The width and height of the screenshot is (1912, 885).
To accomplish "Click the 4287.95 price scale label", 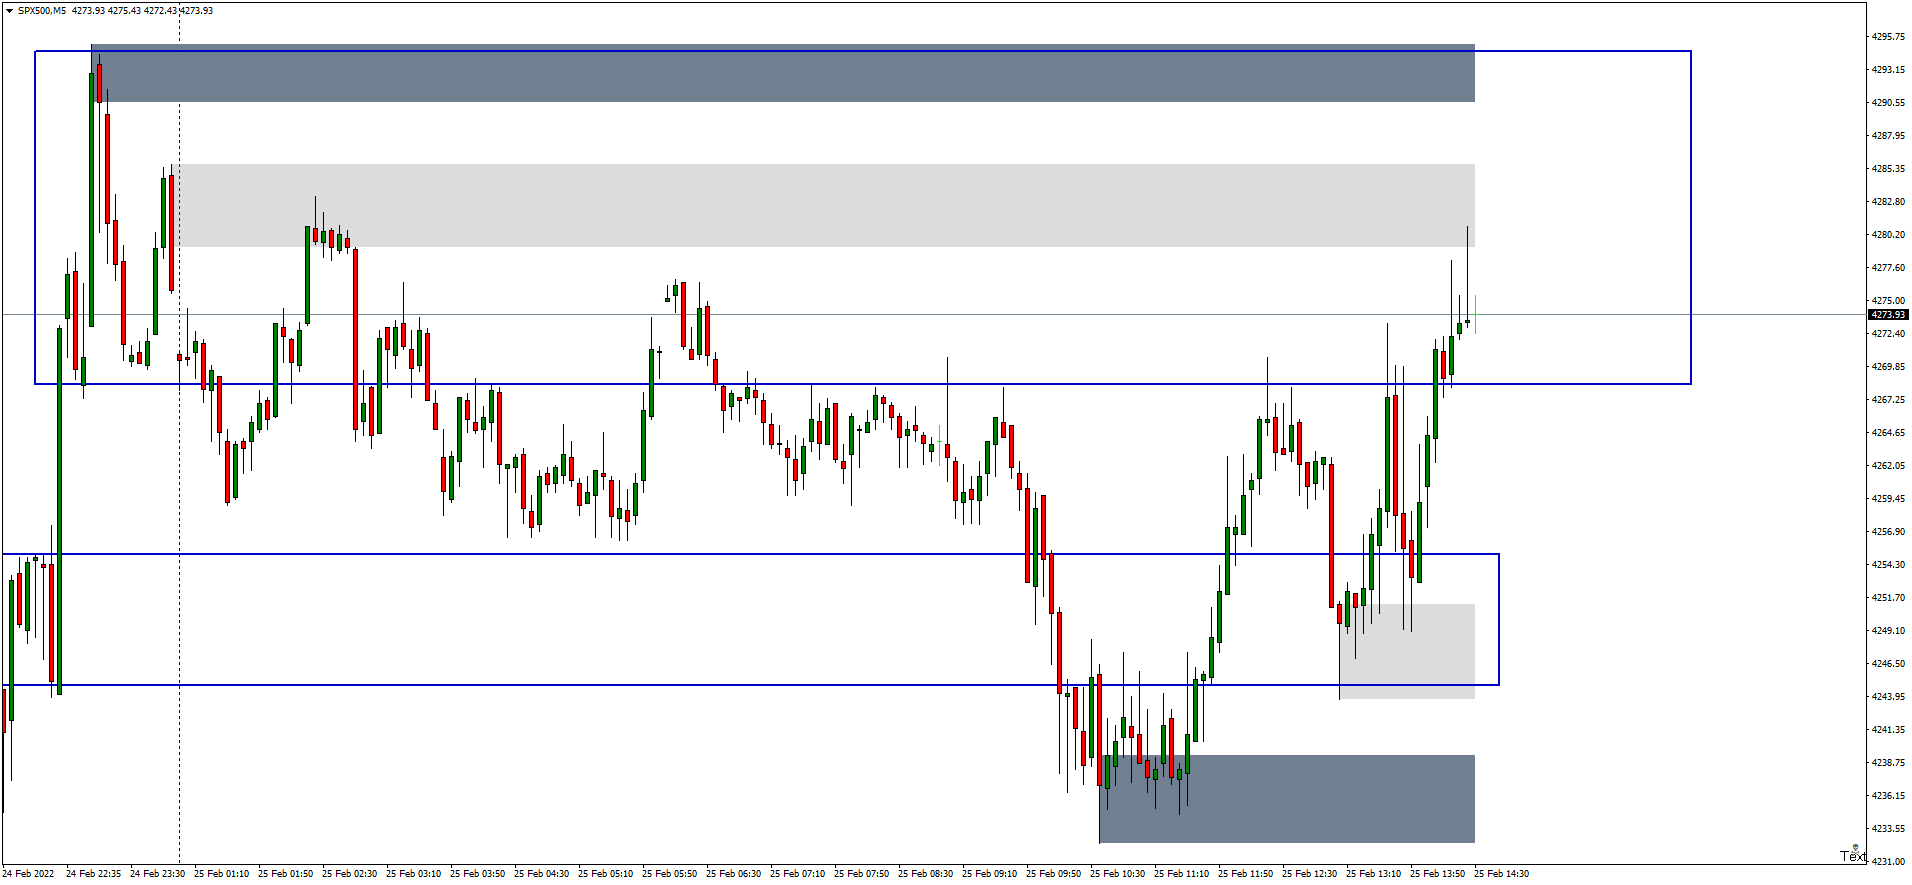I will click(x=1888, y=136).
